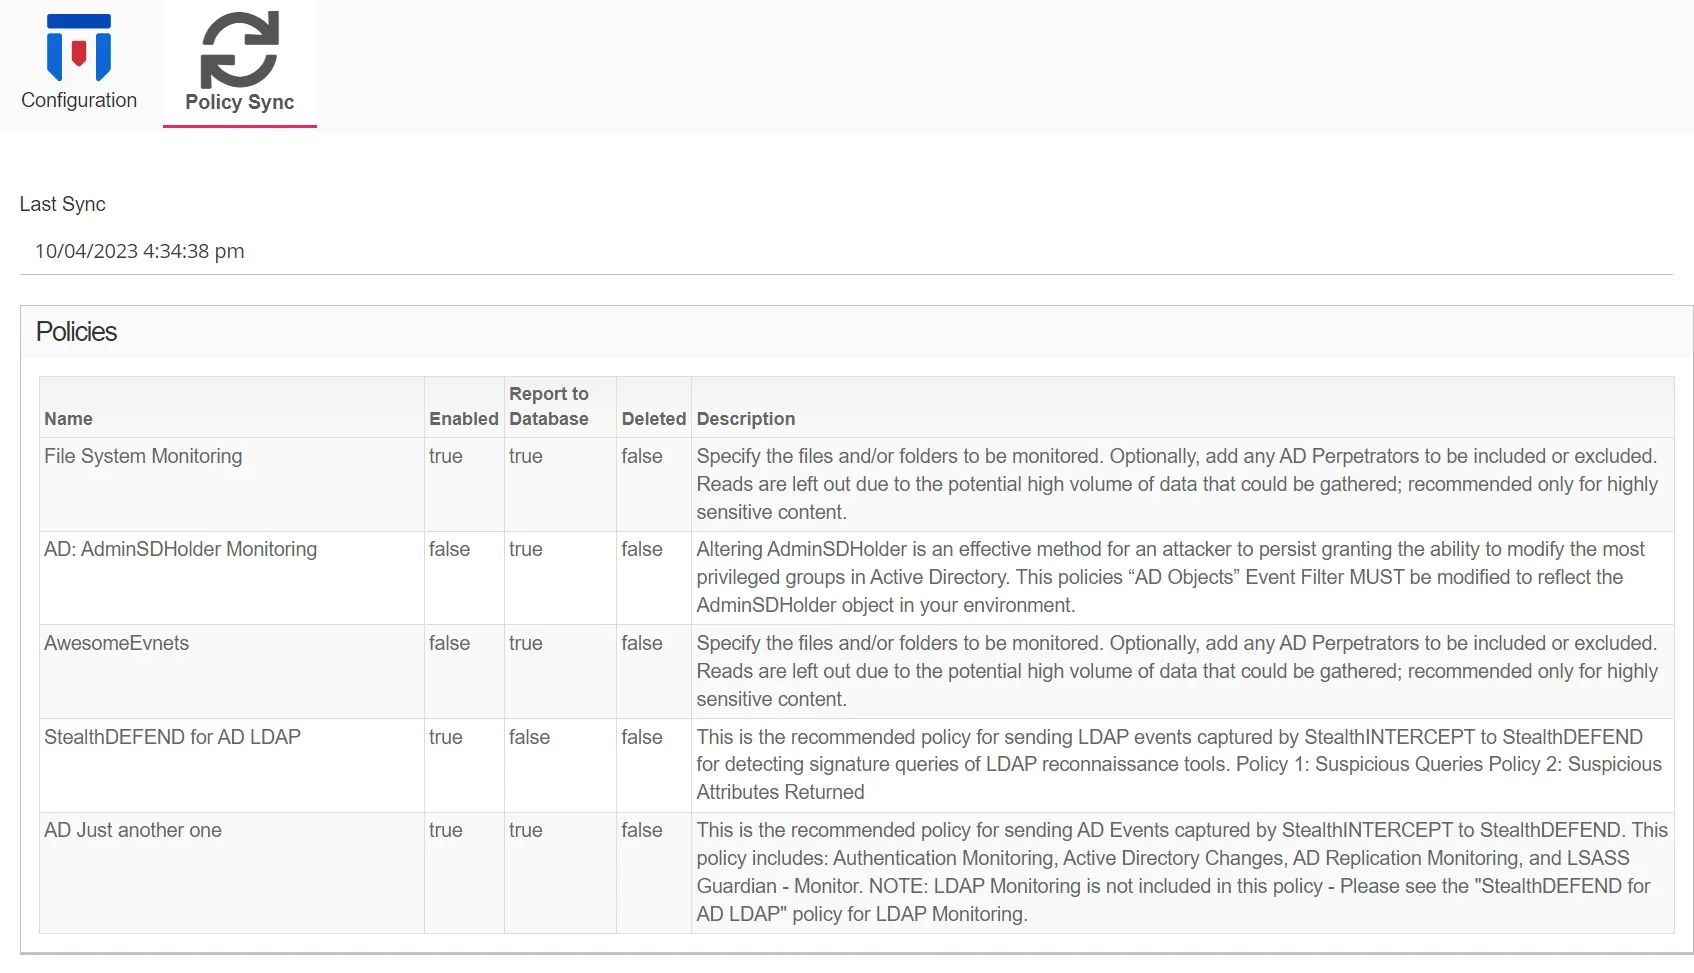Click File System Monitoring description text
The width and height of the screenshot is (1694, 973).
point(1177,484)
